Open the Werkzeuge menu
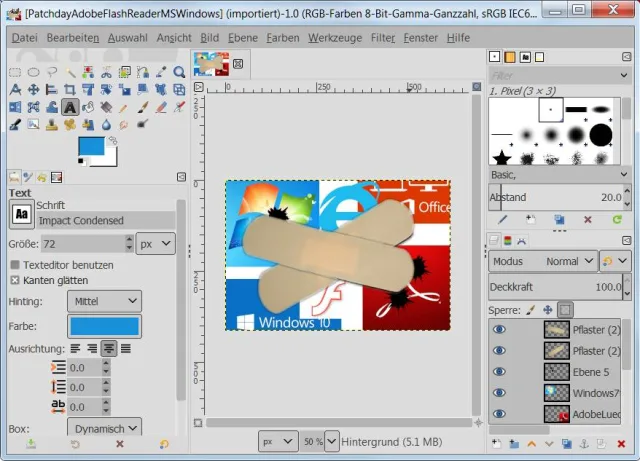The width and height of the screenshot is (640, 461). pos(335,37)
